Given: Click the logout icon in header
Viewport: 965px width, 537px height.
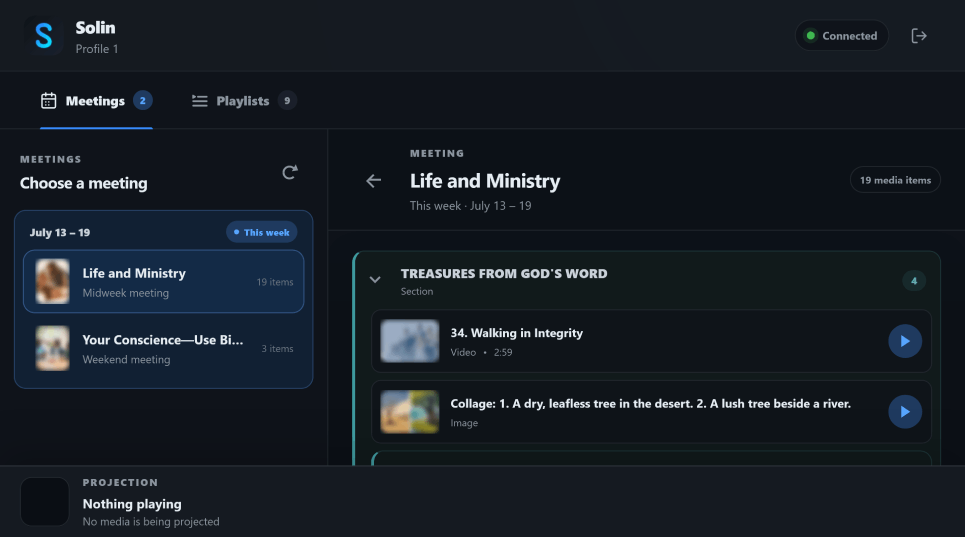Looking at the screenshot, I should point(918,36).
